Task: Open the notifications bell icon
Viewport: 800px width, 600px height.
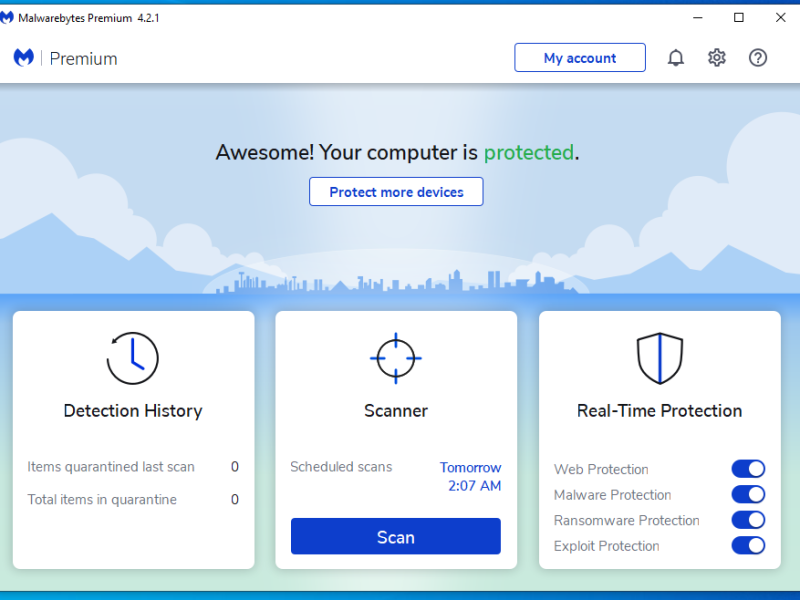Action: click(x=676, y=58)
